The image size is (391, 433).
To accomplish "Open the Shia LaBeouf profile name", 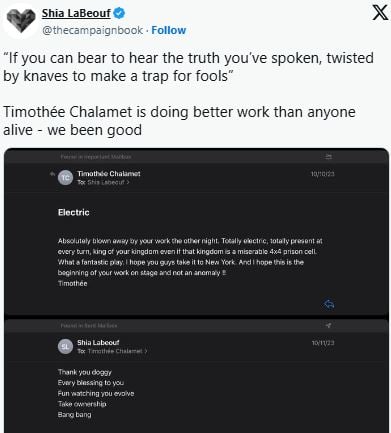I will [x=76, y=13].
